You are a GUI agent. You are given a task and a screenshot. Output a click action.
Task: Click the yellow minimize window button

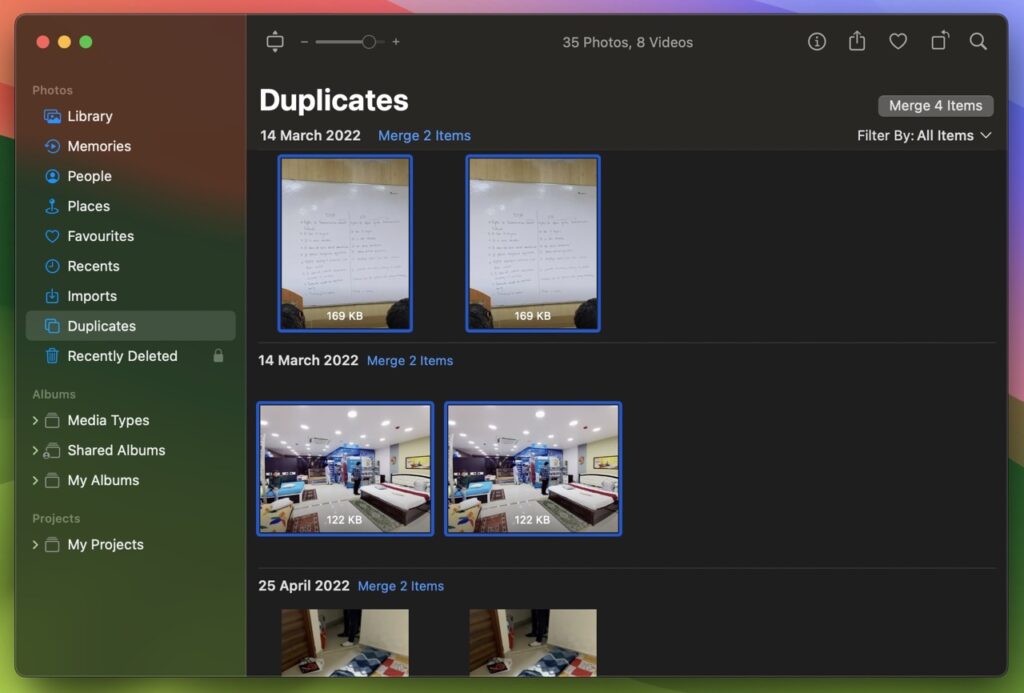tap(64, 42)
